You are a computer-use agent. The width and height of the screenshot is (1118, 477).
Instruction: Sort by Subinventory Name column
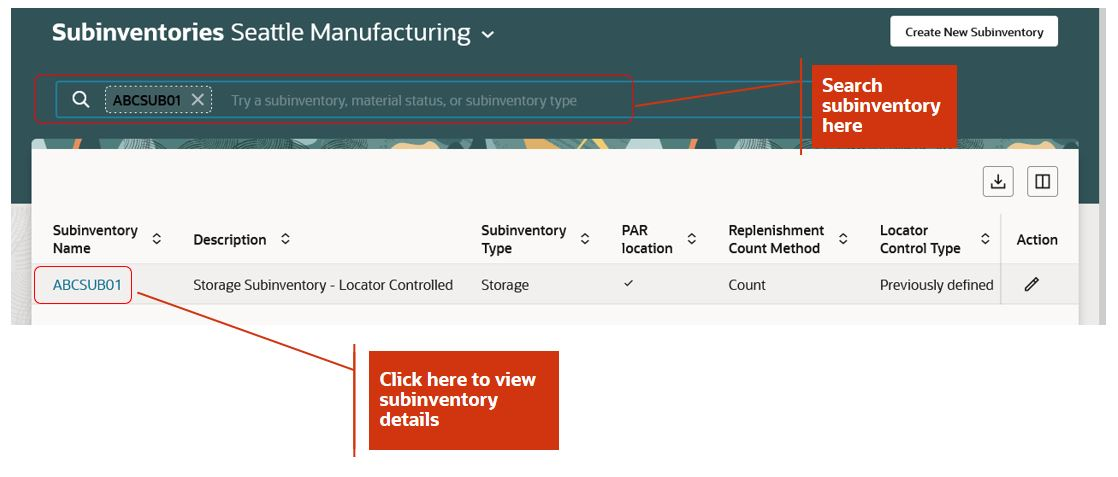click(156, 239)
